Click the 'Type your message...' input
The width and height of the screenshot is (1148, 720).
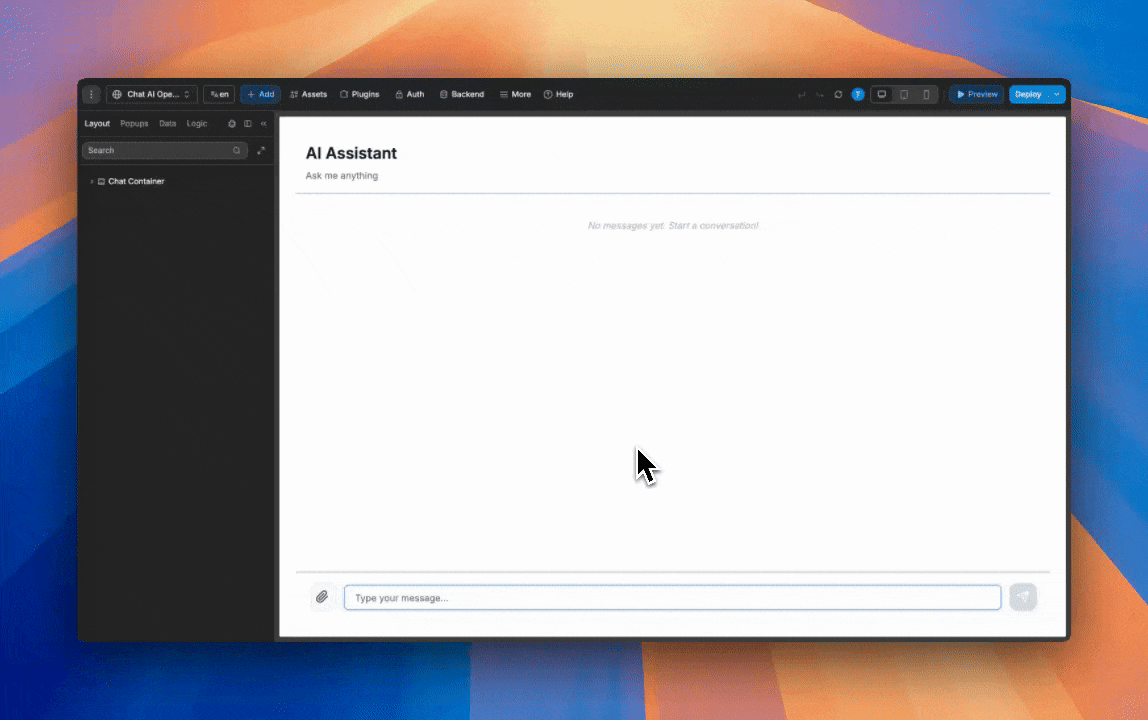pos(673,598)
